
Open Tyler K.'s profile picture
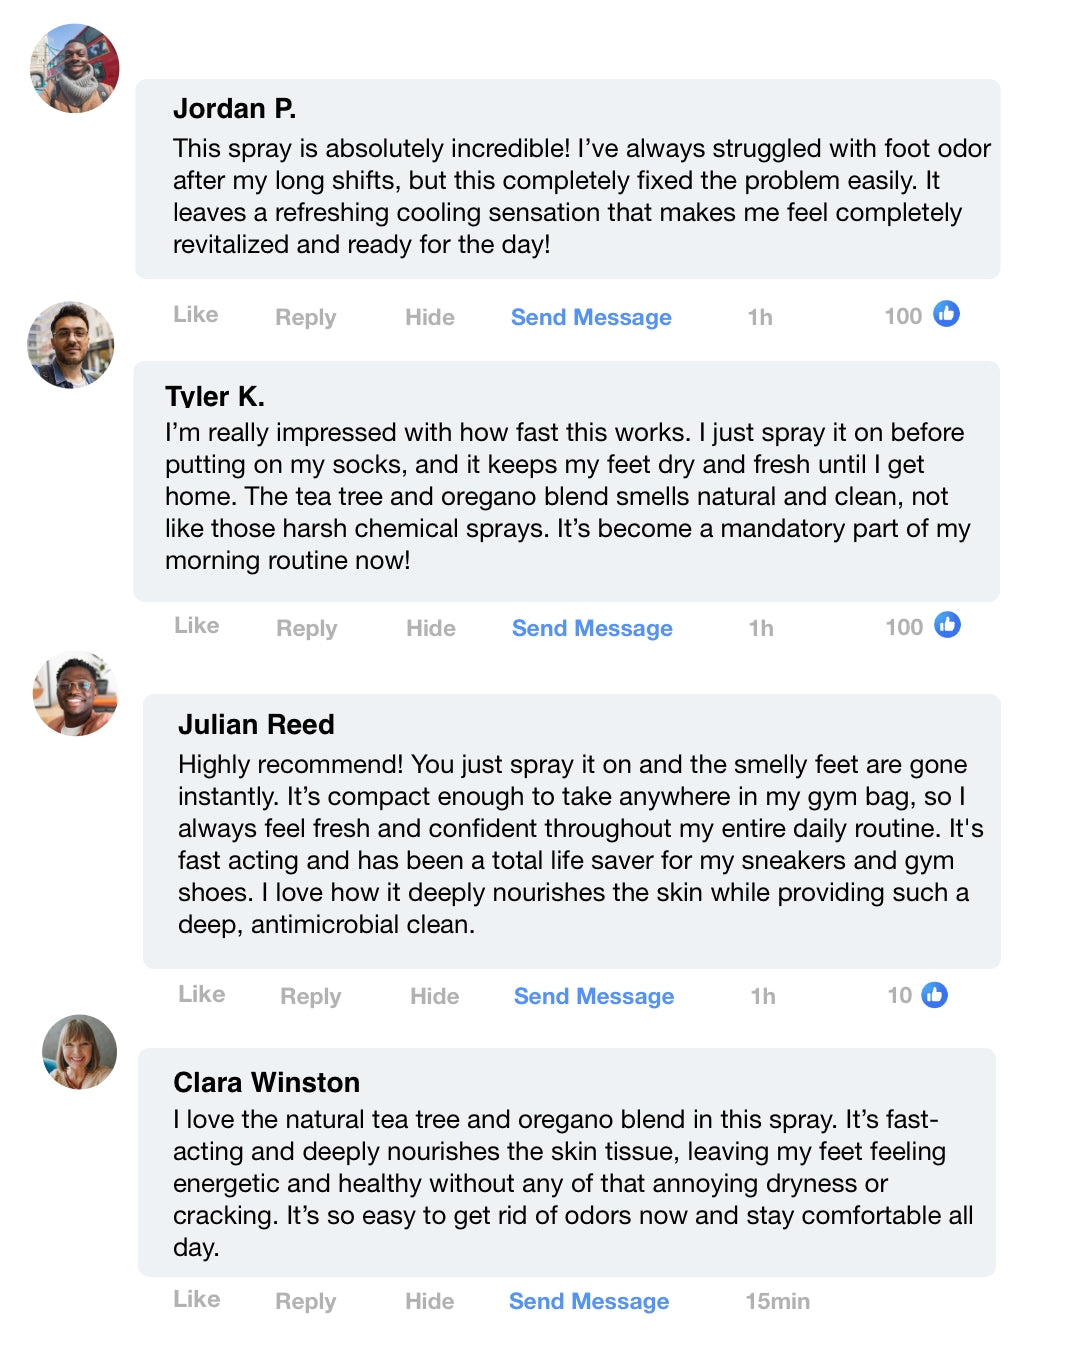pos(70,345)
